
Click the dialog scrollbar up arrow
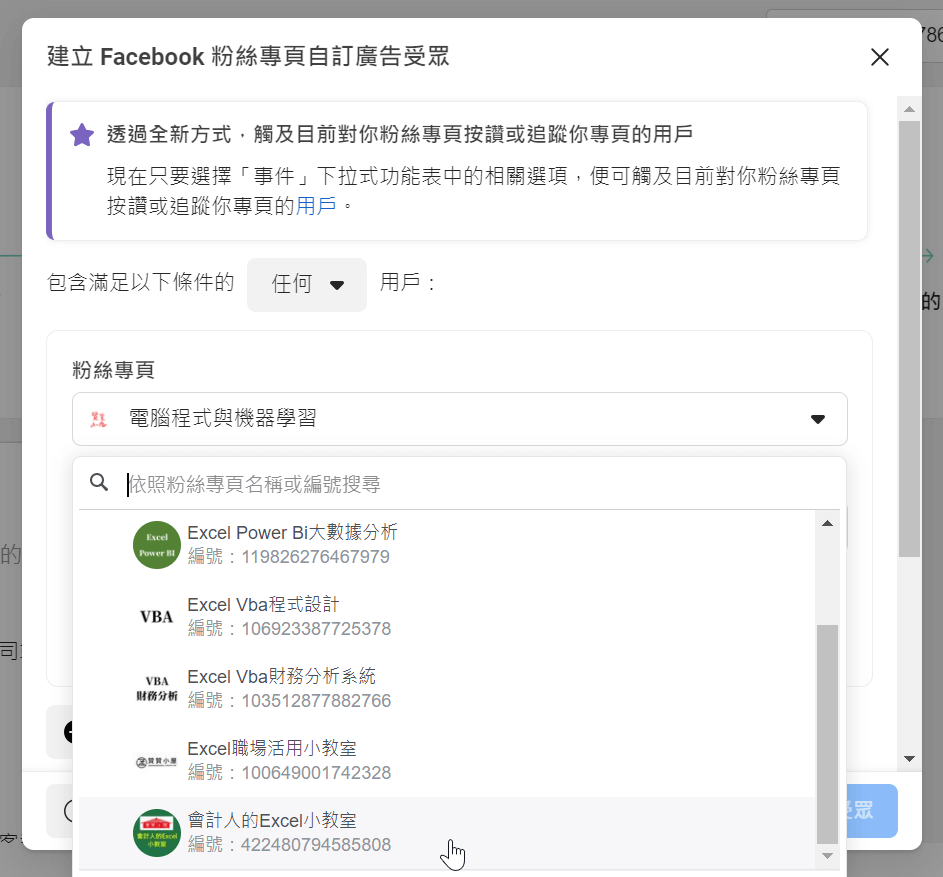click(909, 109)
